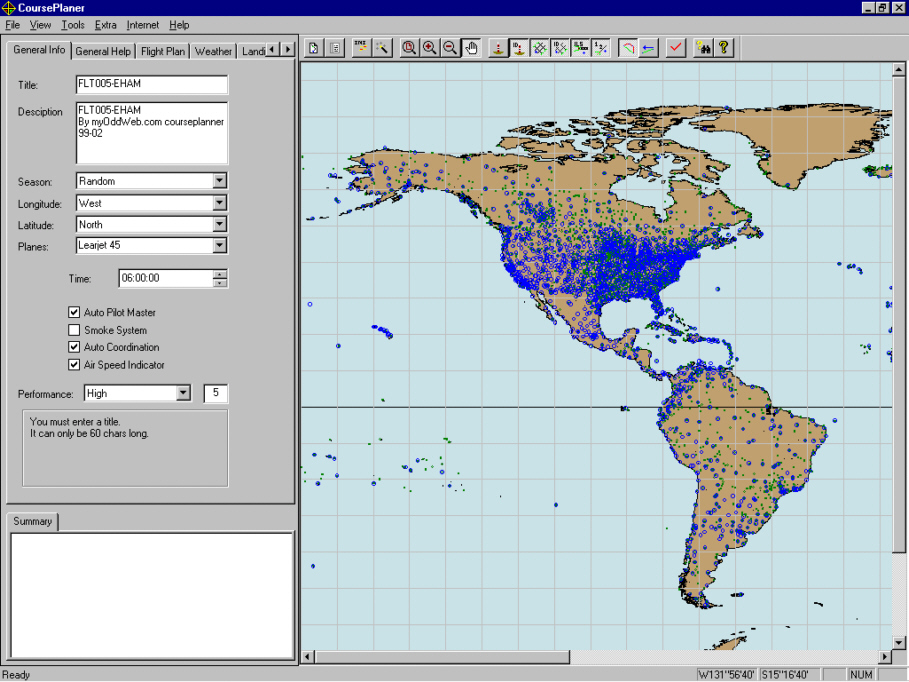Click the red checkmark validate icon

click(676, 48)
